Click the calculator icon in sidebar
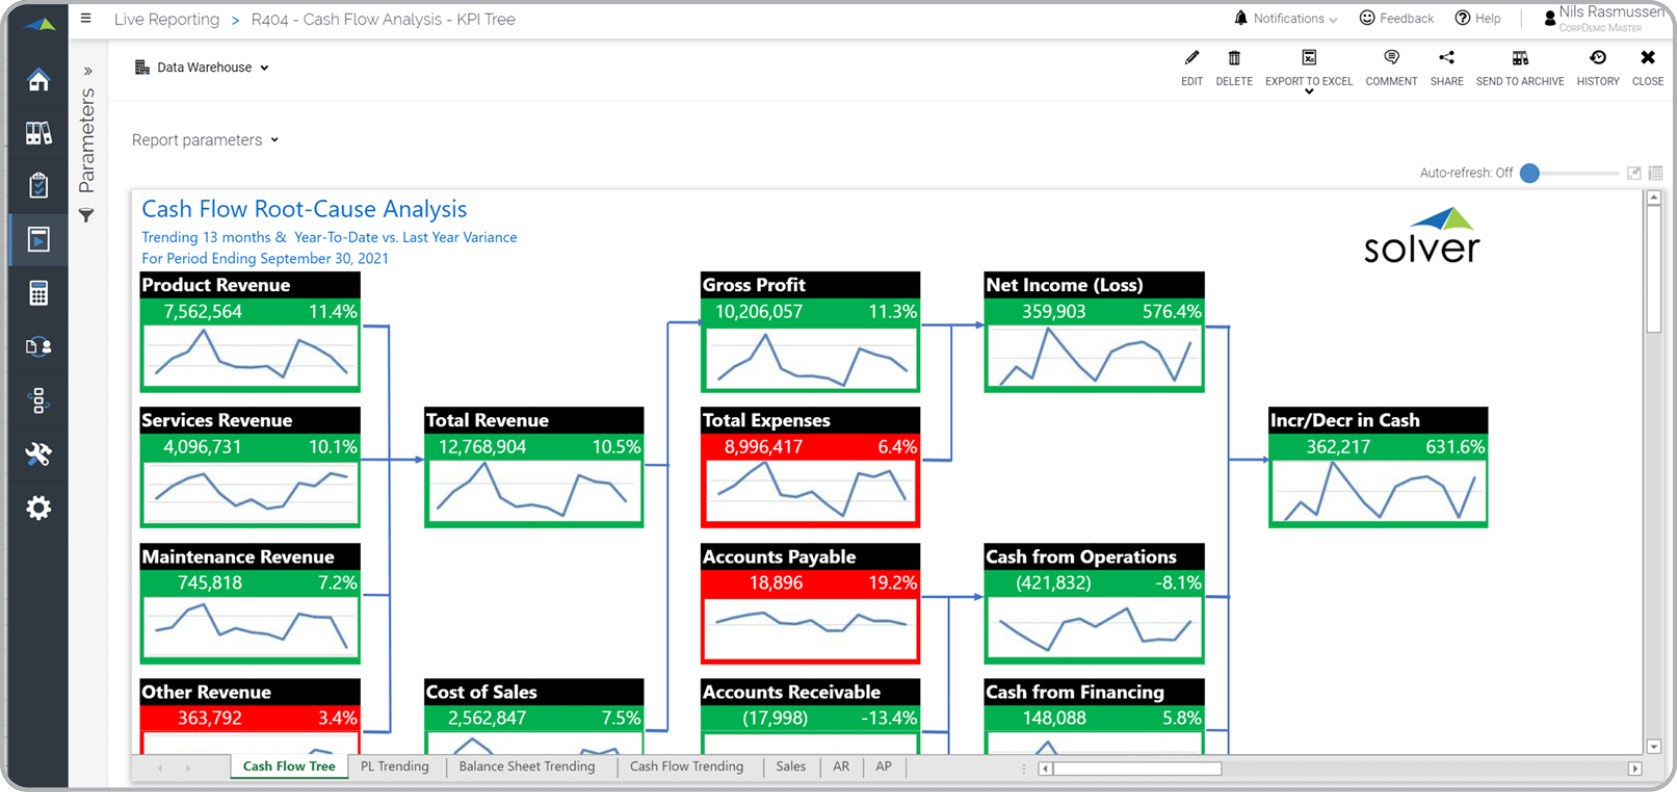Viewport: 1677px width, 792px height. click(38, 293)
